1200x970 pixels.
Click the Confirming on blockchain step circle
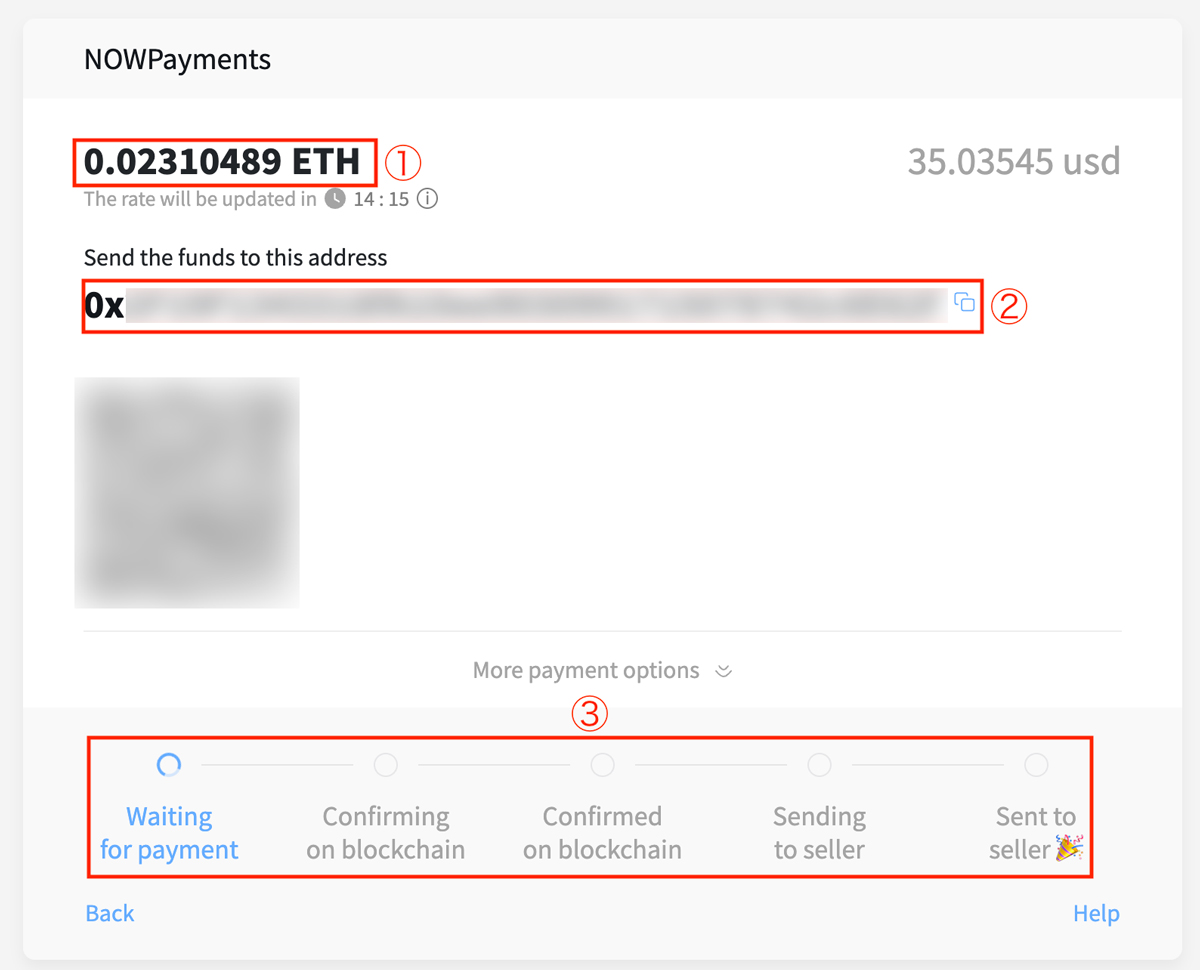click(x=385, y=765)
